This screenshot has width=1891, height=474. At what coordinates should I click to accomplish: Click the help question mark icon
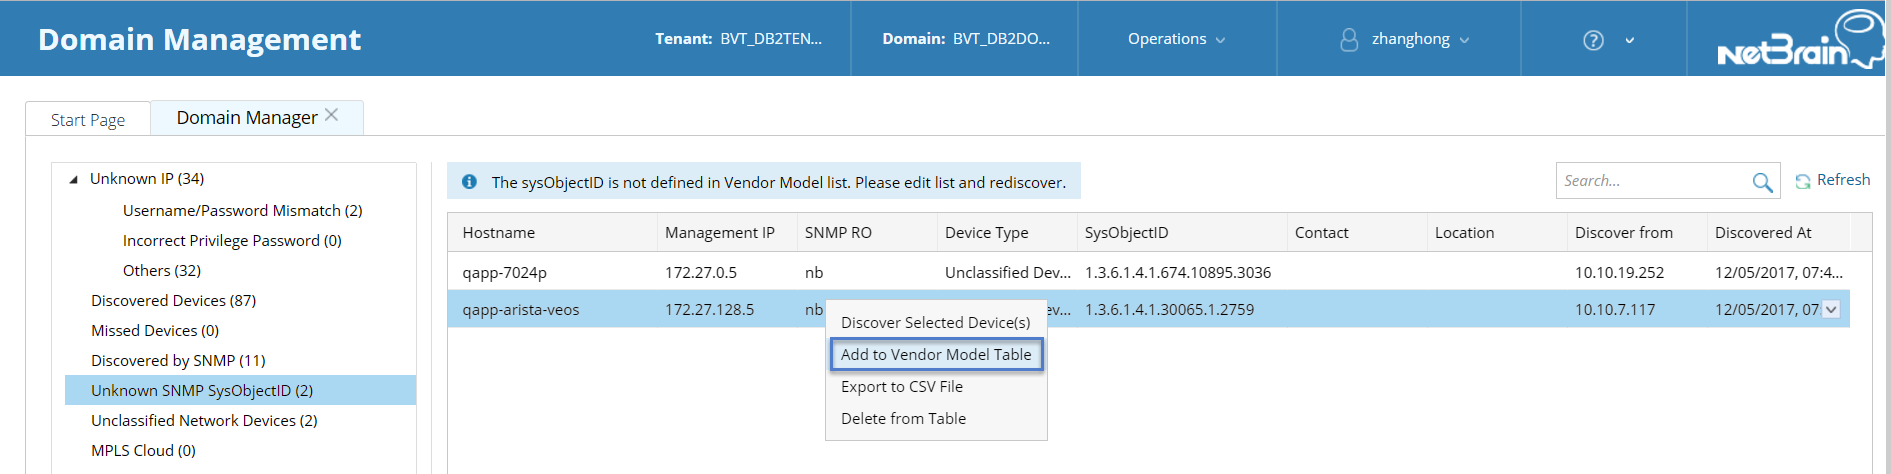click(x=1593, y=40)
